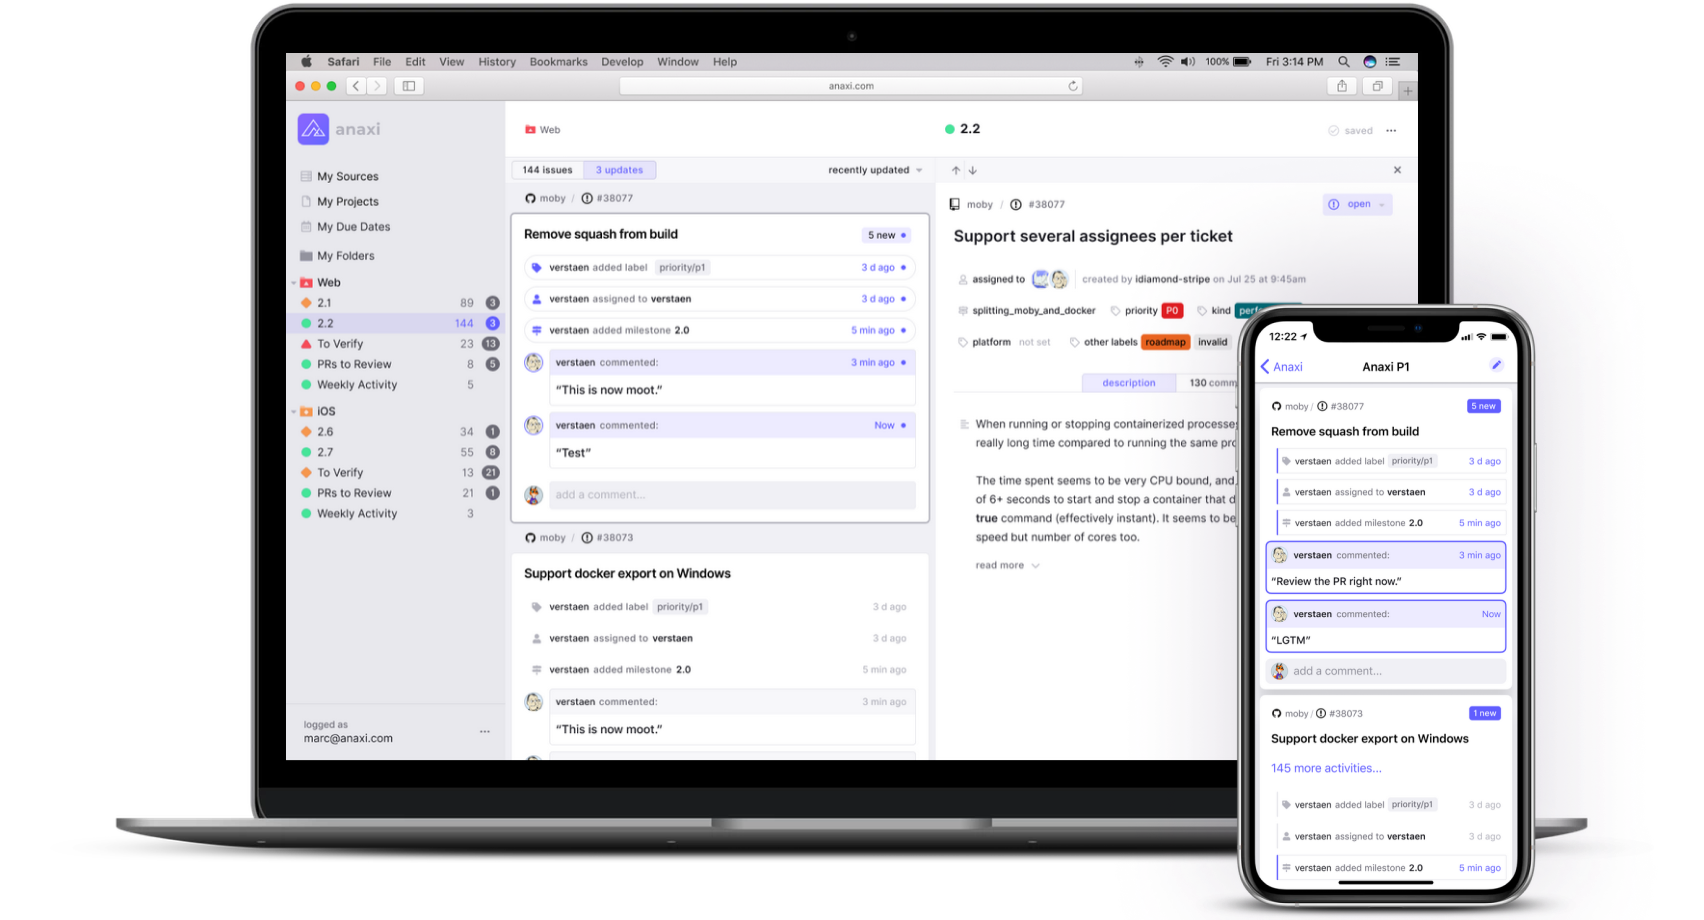Screen dimensions: 1704x920
Task: Click the 5 new badge on the laptop card
Action: tap(887, 235)
